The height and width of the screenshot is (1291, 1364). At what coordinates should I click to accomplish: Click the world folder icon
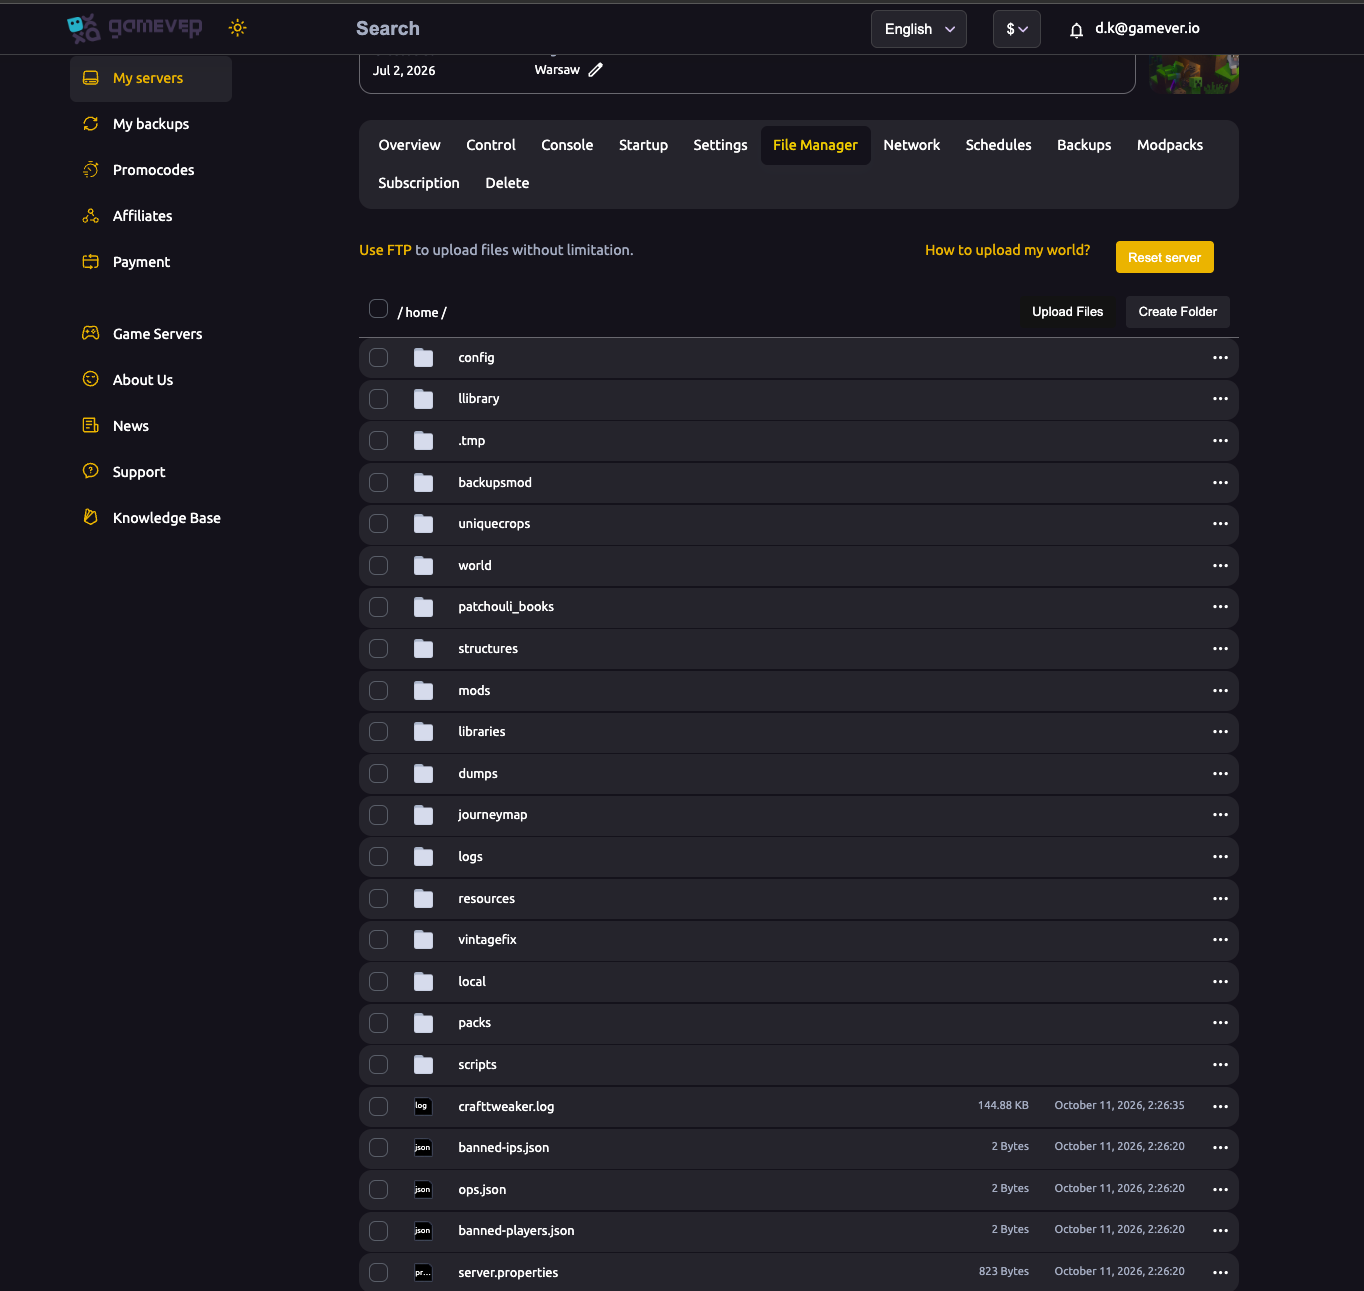(x=424, y=566)
